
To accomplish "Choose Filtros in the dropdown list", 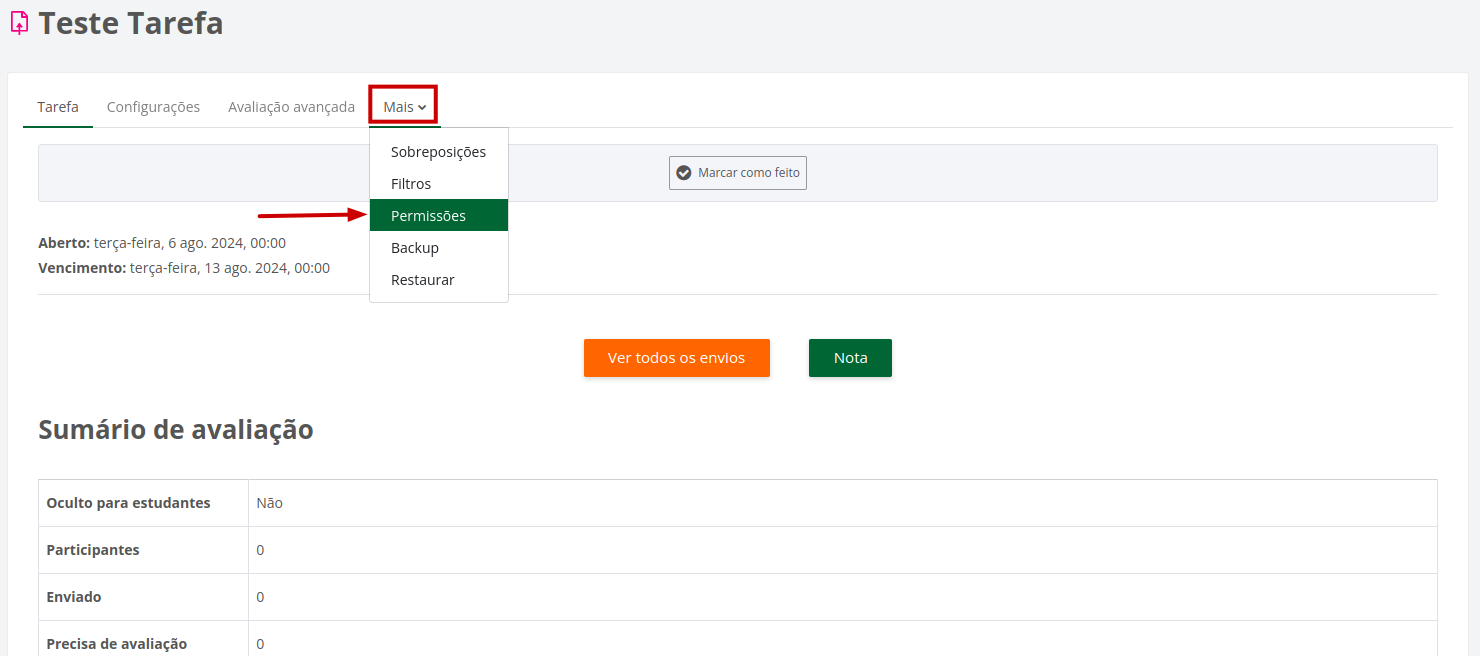I will [x=411, y=184].
